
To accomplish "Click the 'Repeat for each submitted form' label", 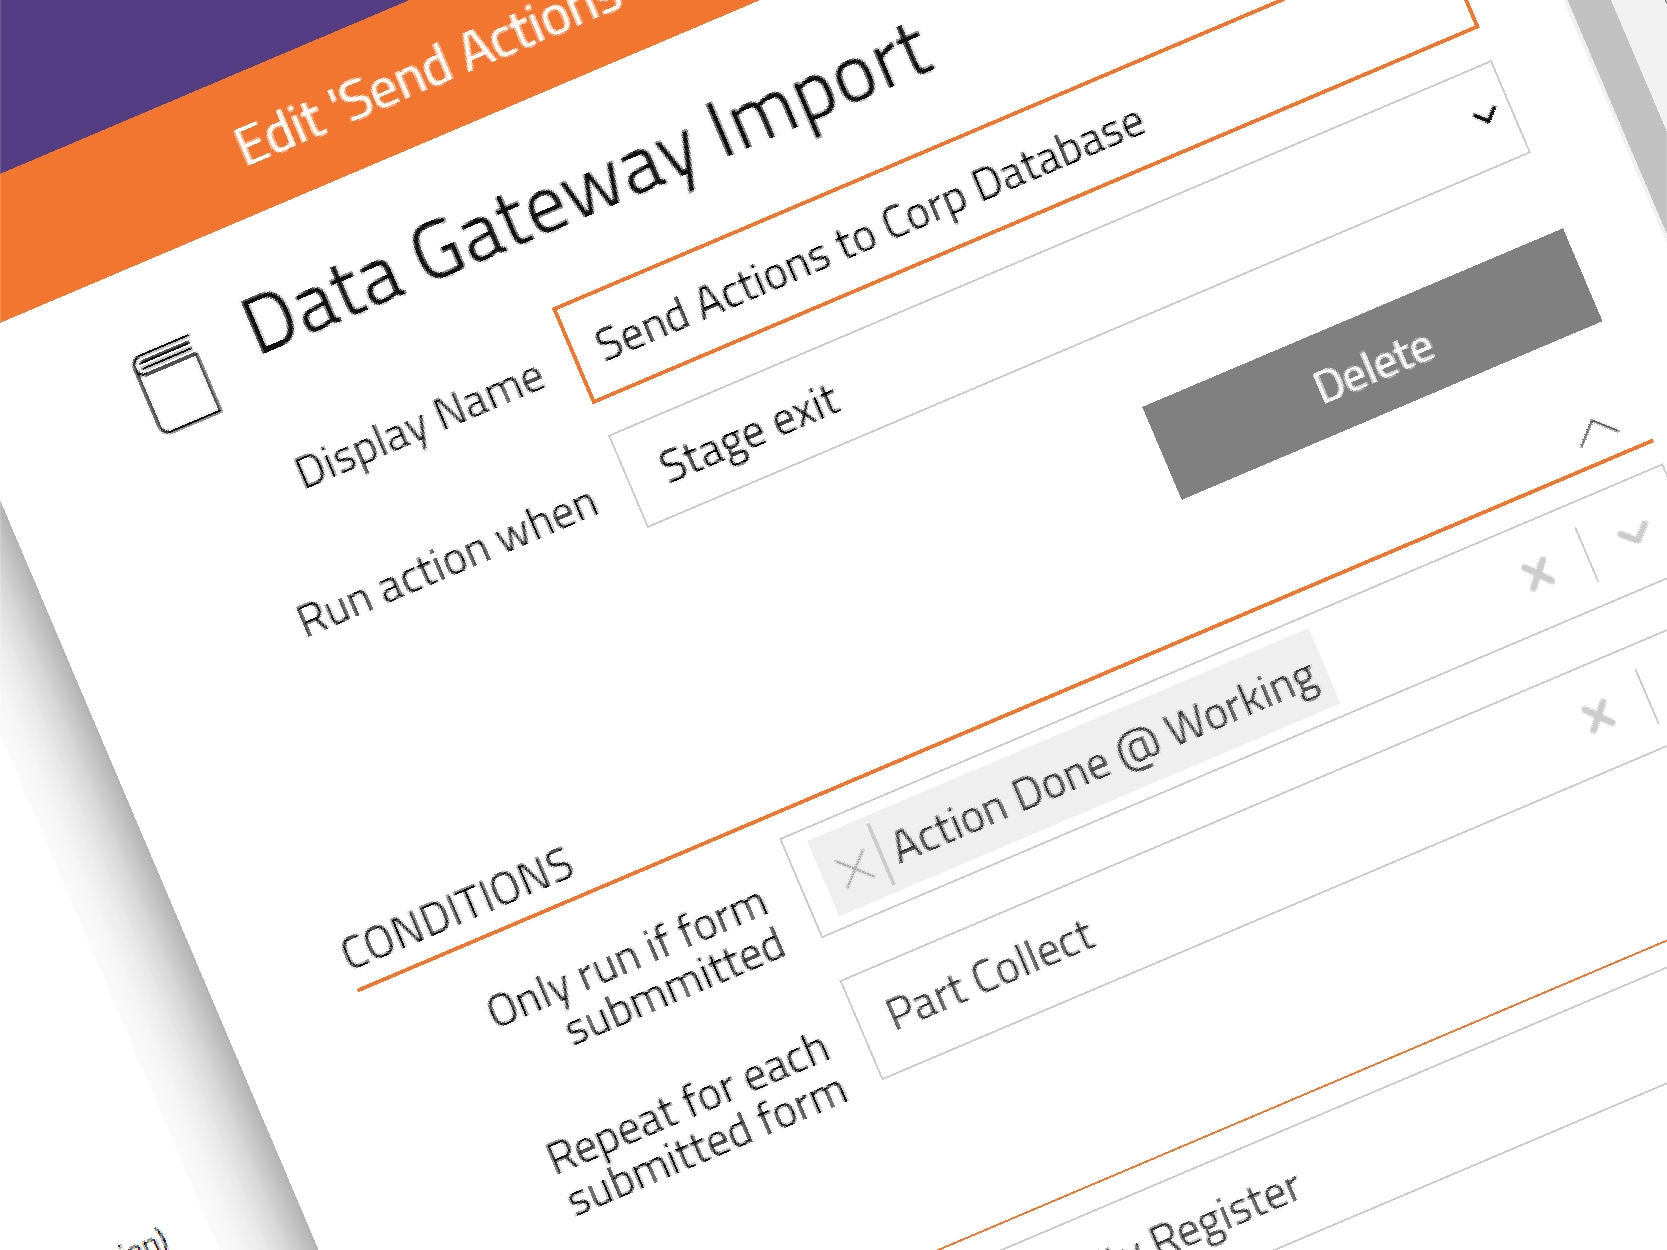I will click(697, 1125).
